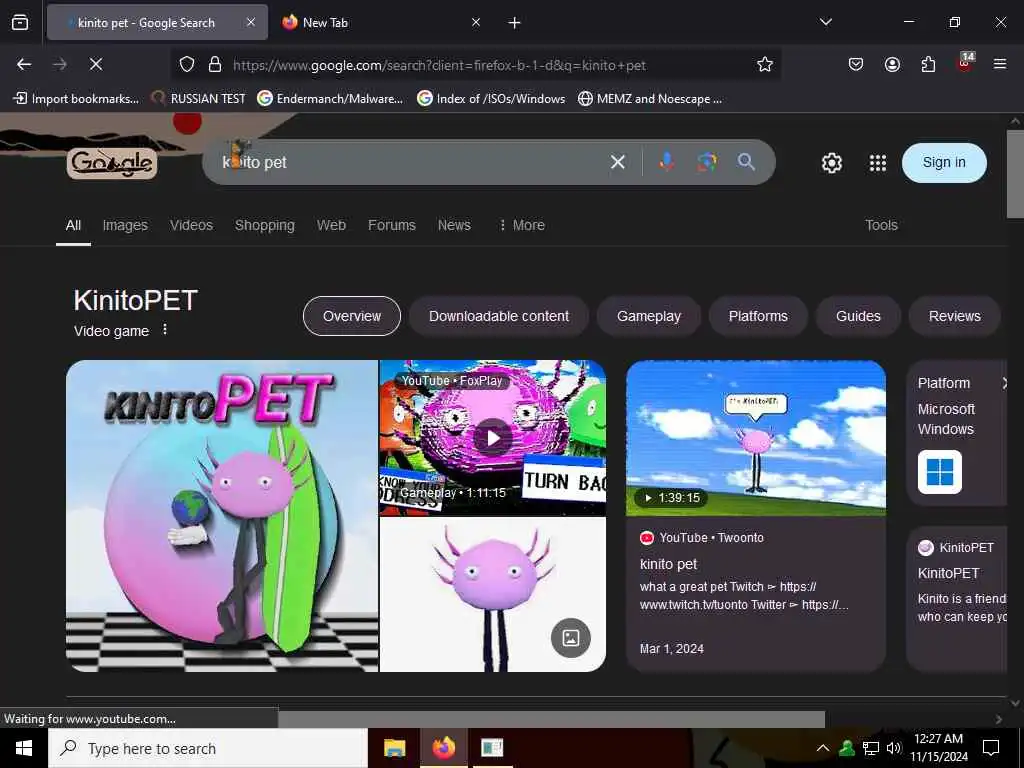Click the Microsoft Windows platform logo
This screenshot has width=1024, height=768.
tap(940, 472)
